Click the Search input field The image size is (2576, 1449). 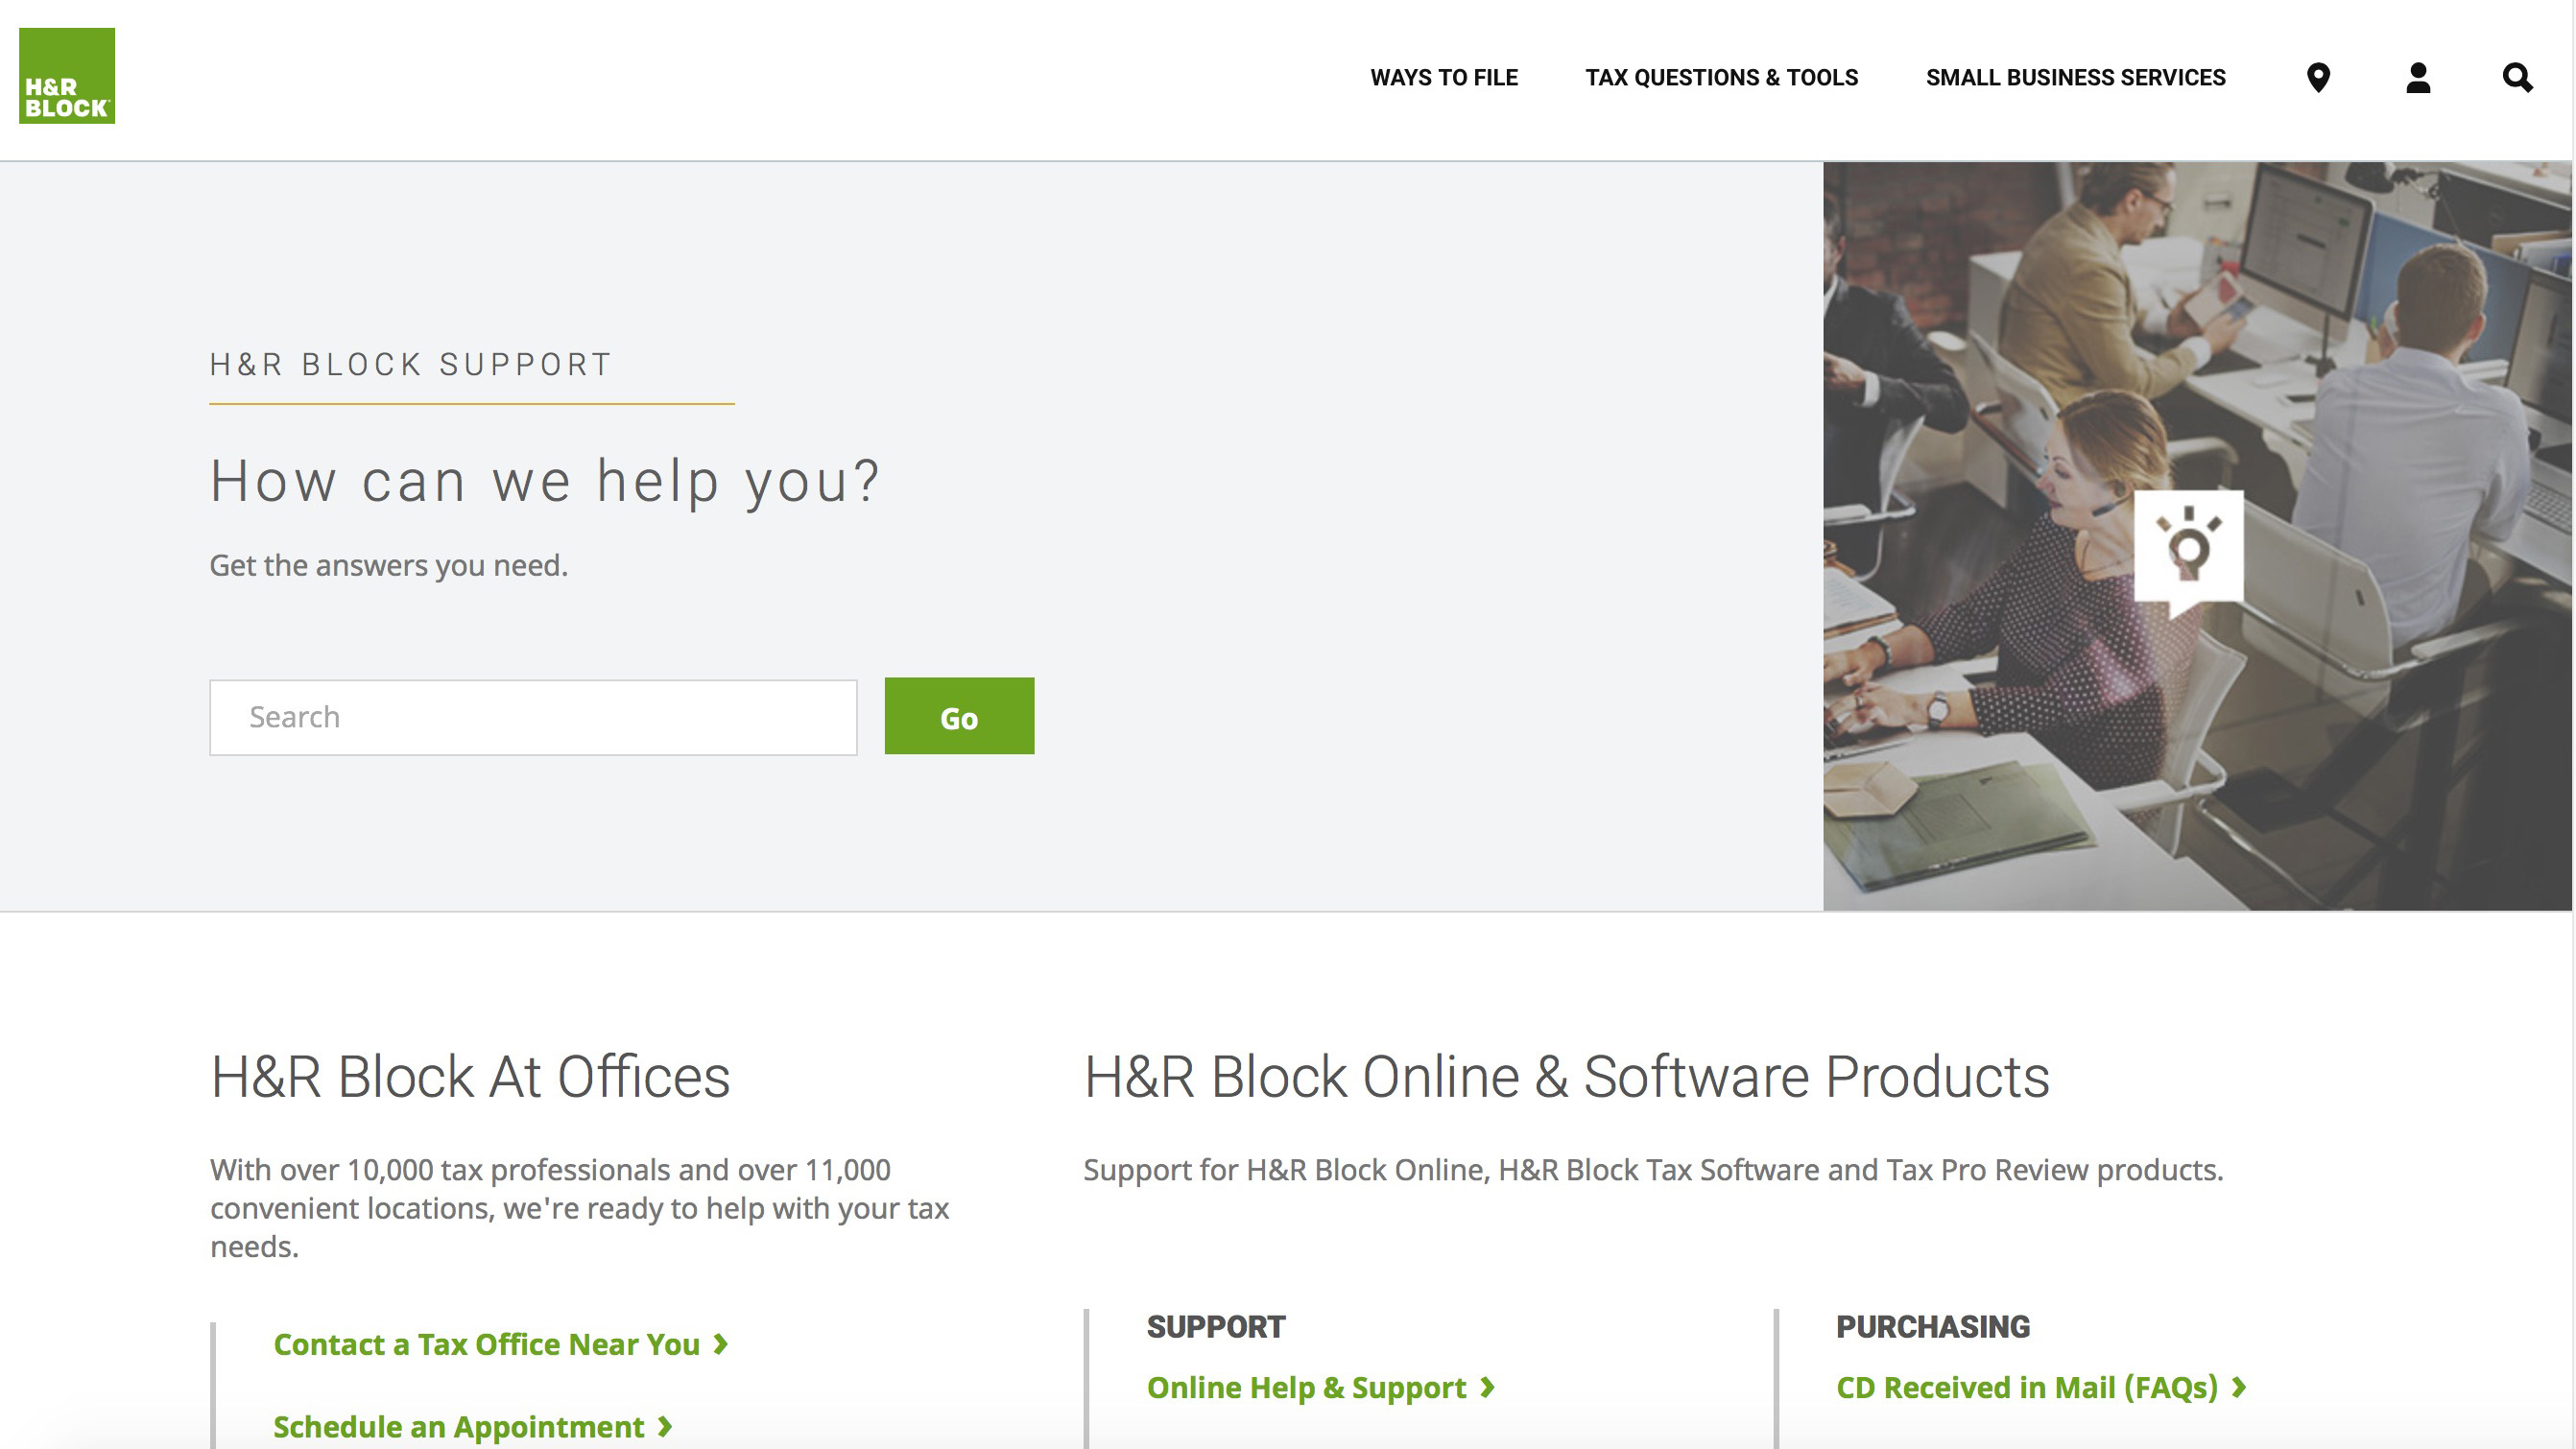tap(533, 715)
